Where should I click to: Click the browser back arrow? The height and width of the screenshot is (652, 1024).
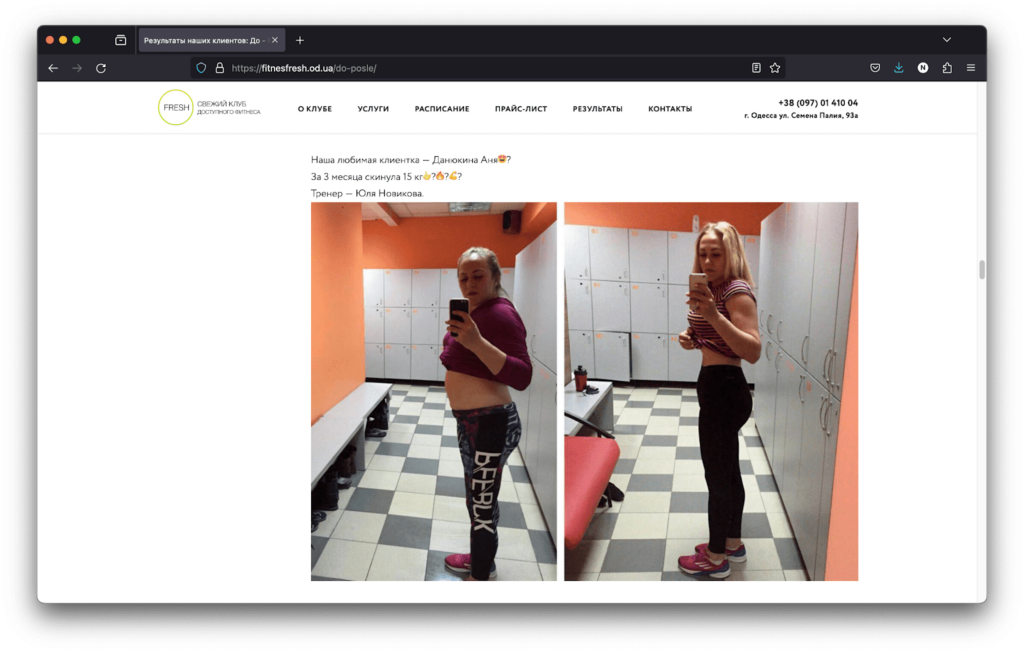click(53, 68)
